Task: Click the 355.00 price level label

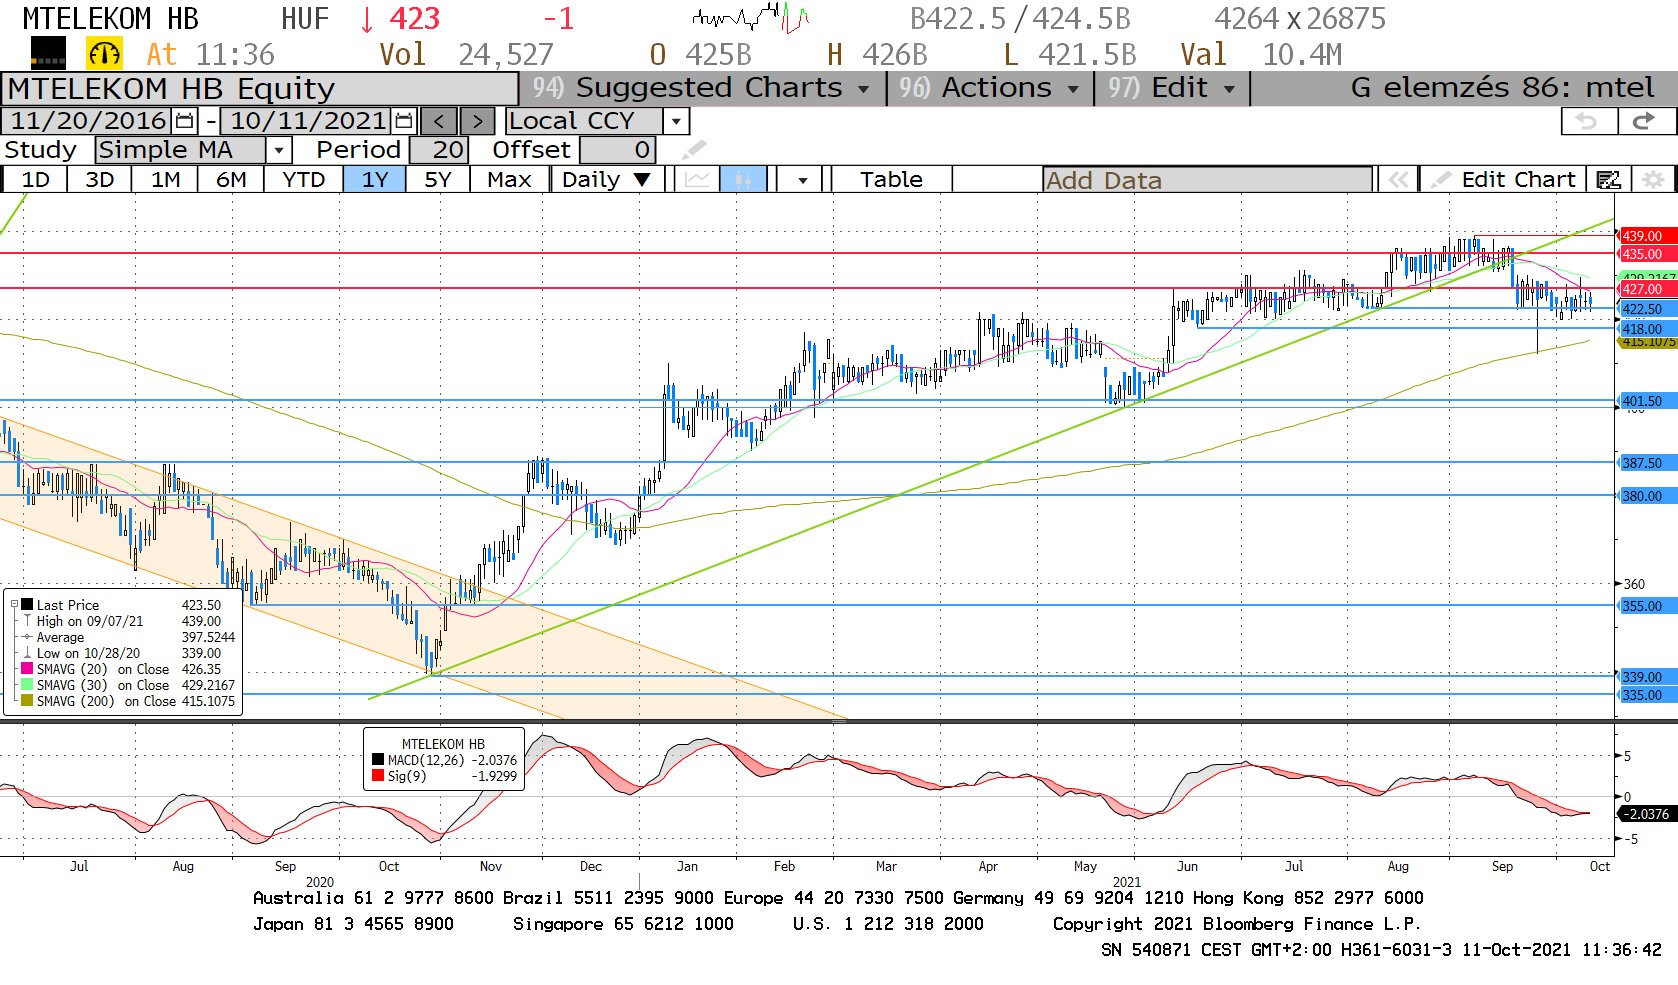Action: coord(1645,606)
